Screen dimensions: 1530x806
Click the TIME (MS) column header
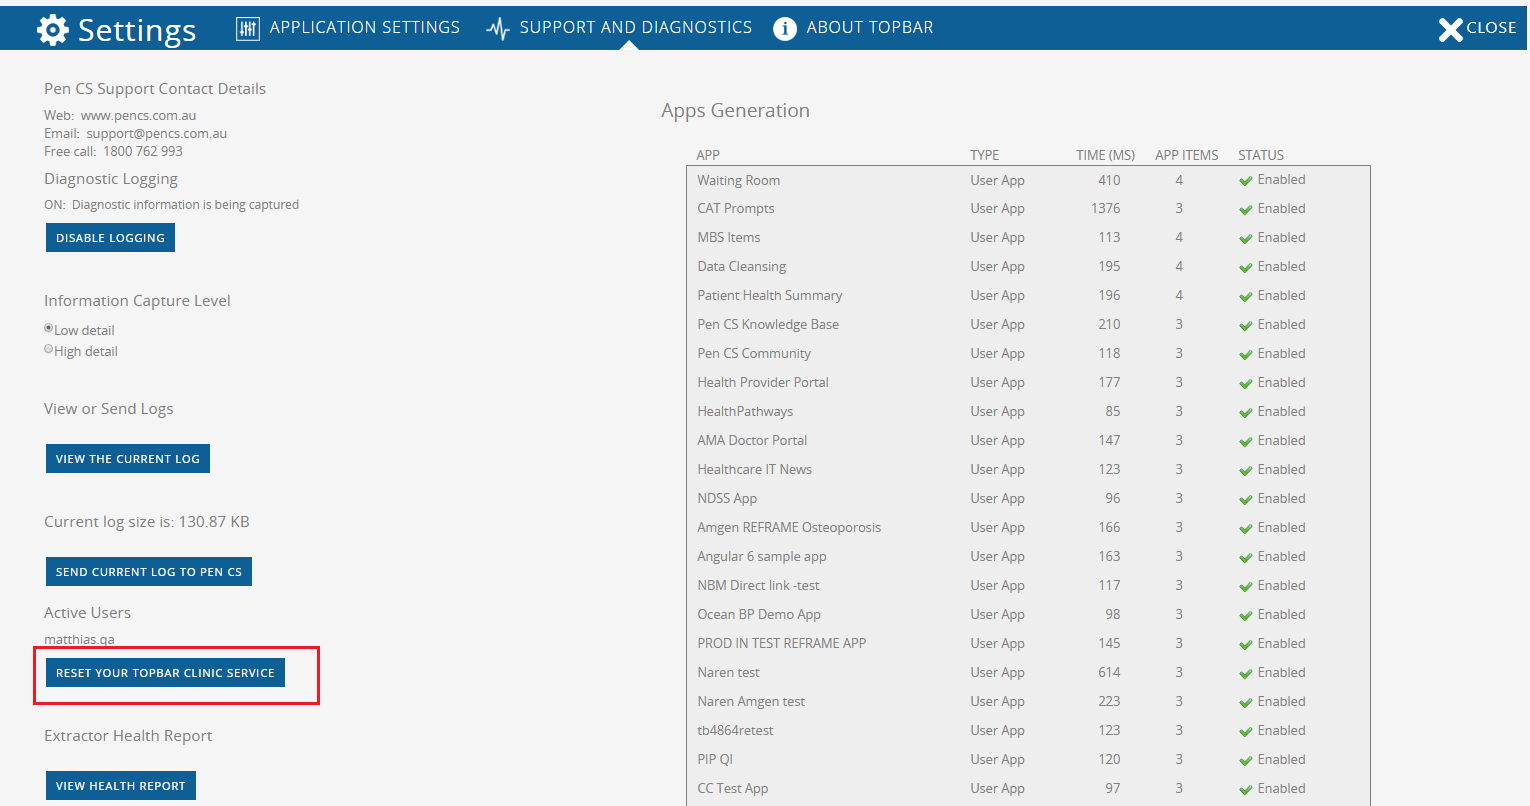(x=1105, y=155)
